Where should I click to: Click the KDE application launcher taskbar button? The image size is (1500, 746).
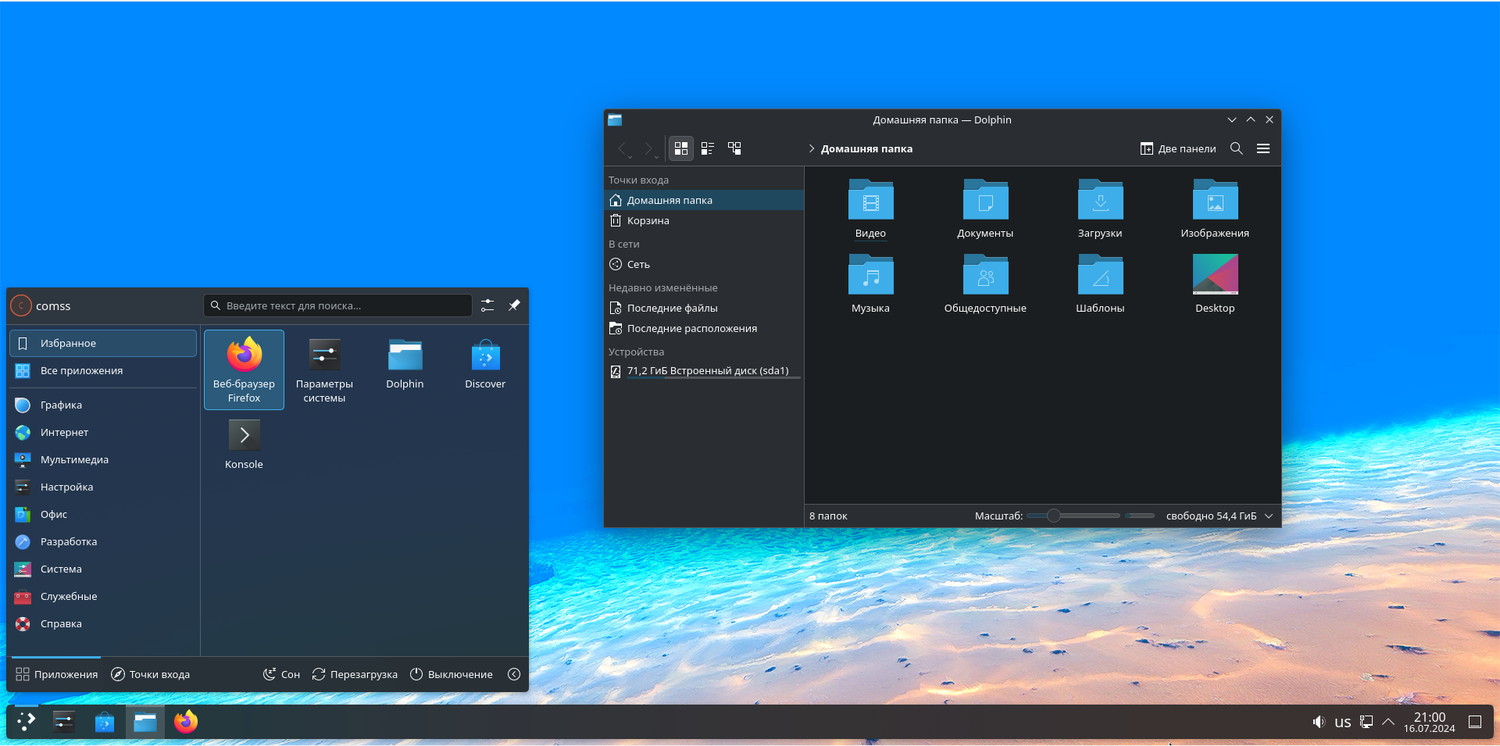(x=26, y=722)
